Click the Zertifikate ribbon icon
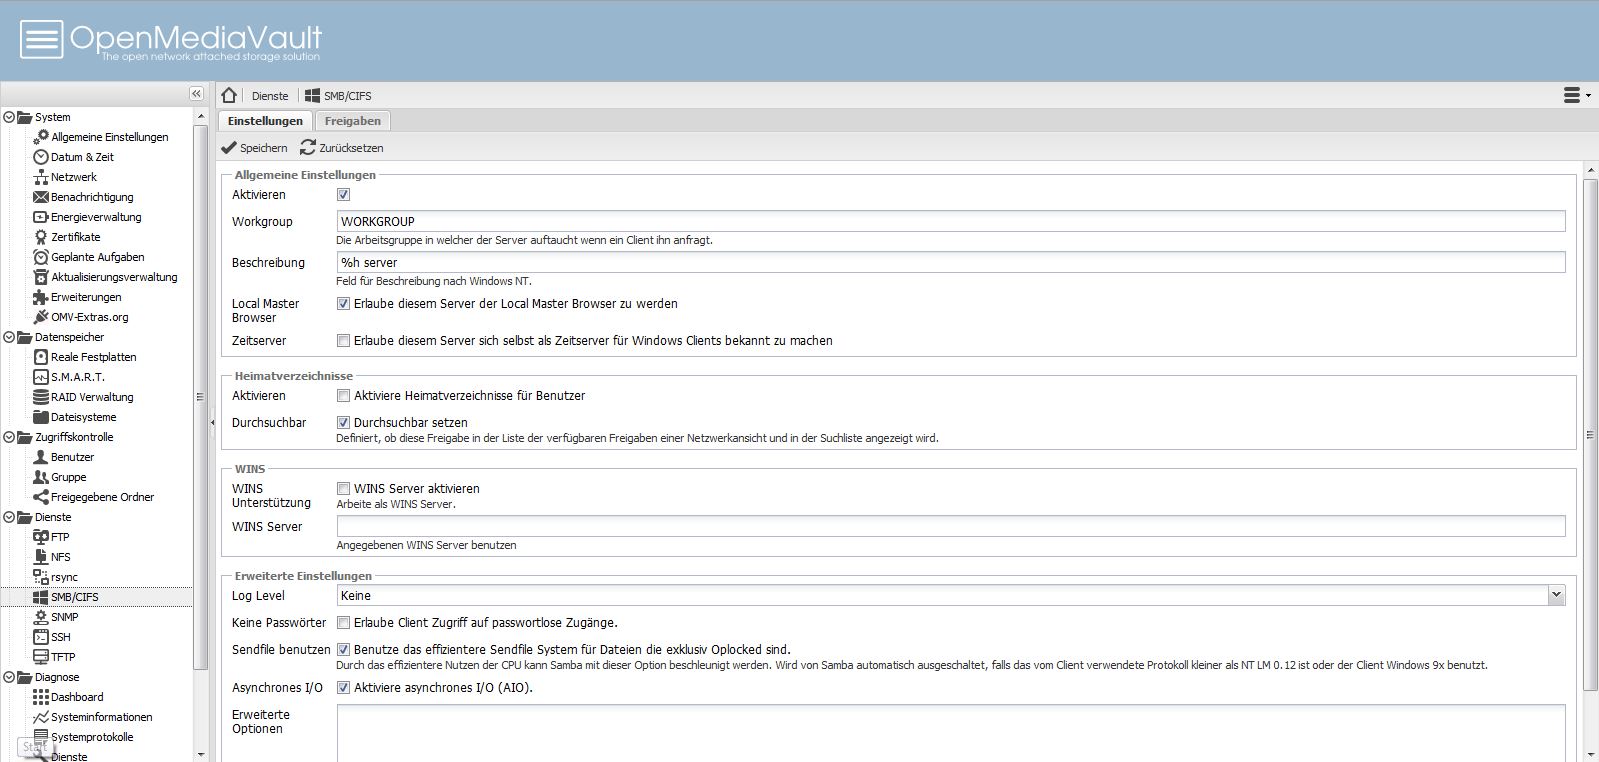Image resolution: width=1599 pixels, height=762 pixels. (x=41, y=237)
